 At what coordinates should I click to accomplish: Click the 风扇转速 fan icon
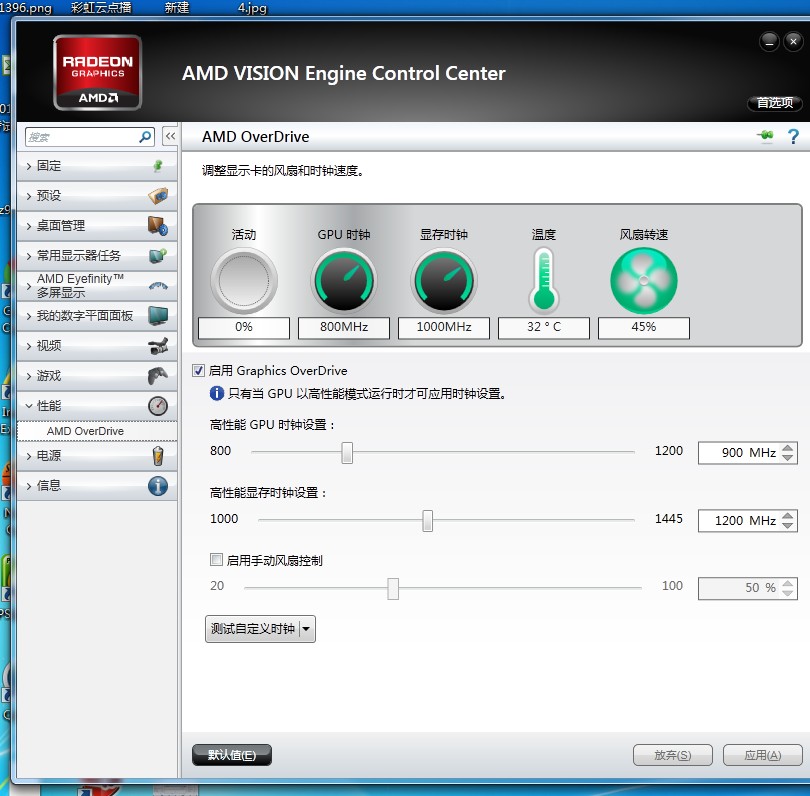click(x=644, y=280)
